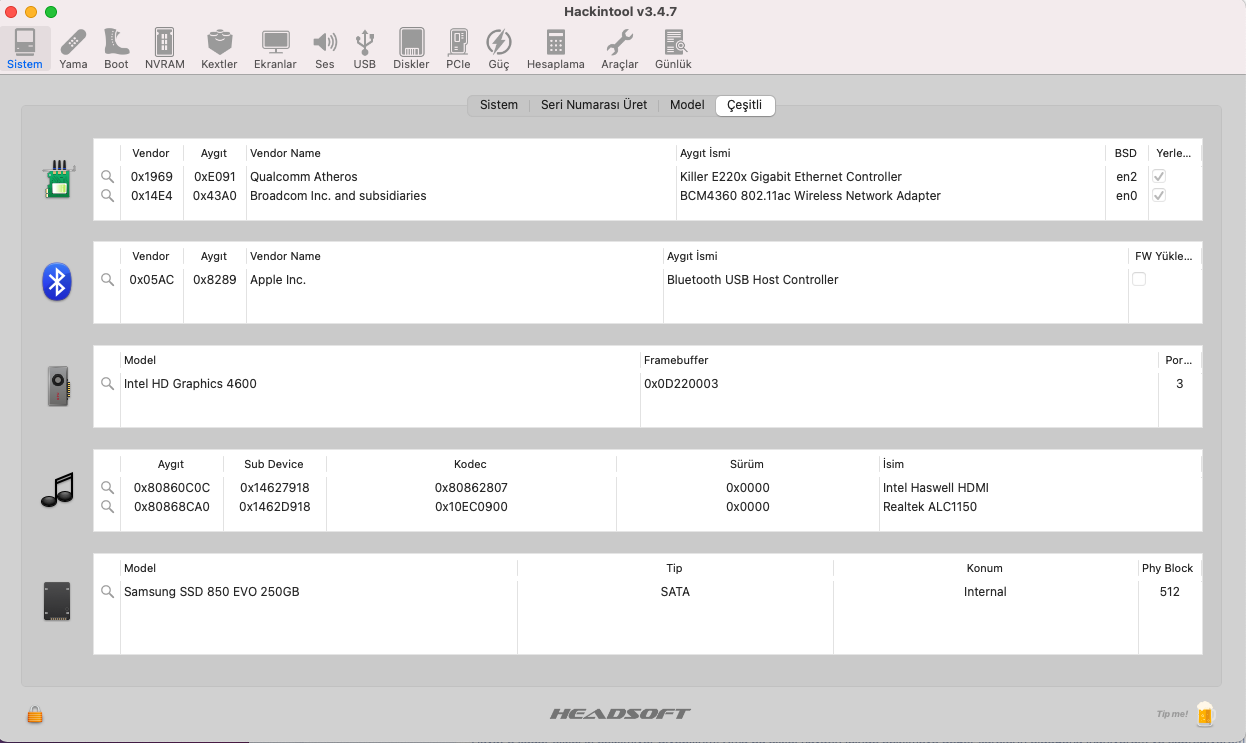Toggle built-in checkbox for en0 wireless adapter
The image size is (1246, 743).
tap(1159, 196)
